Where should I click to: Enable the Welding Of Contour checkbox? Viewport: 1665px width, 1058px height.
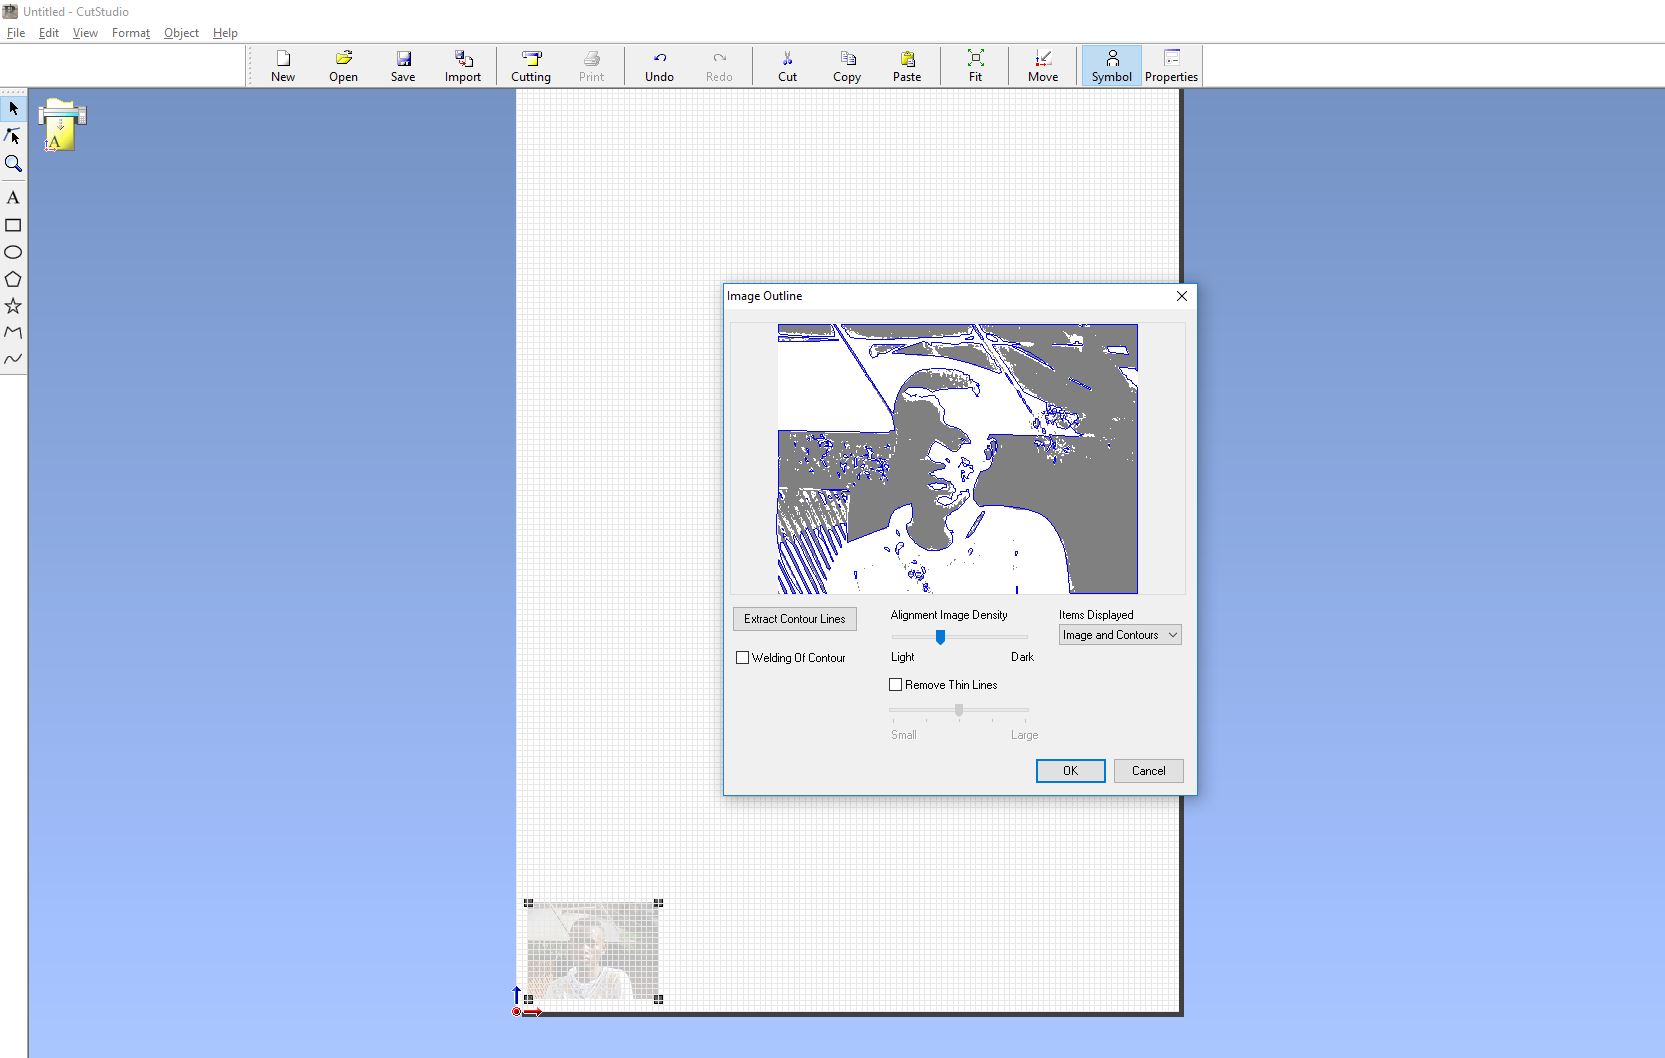tap(742, 658)
